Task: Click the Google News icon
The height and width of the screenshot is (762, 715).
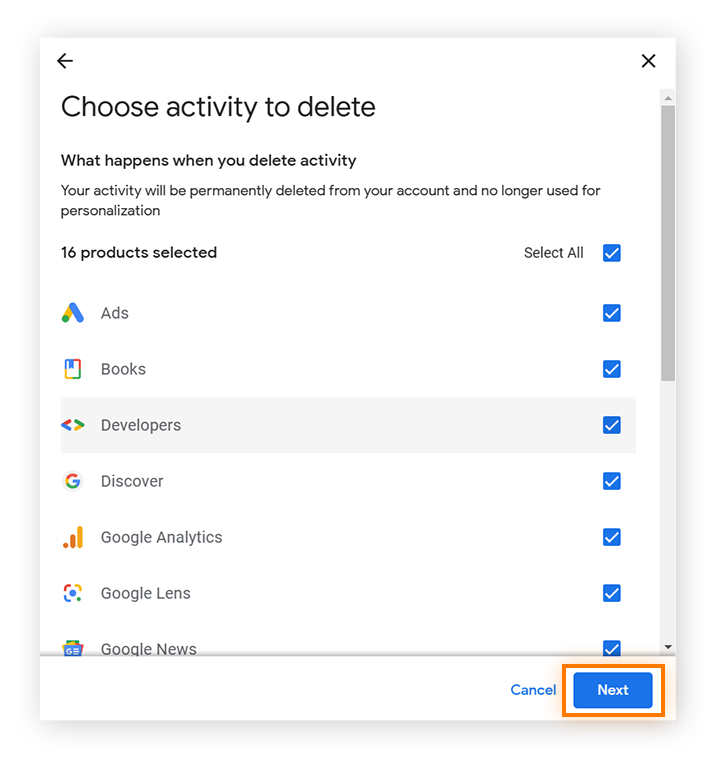Action: pyautogui.click(x=73, y=648)
